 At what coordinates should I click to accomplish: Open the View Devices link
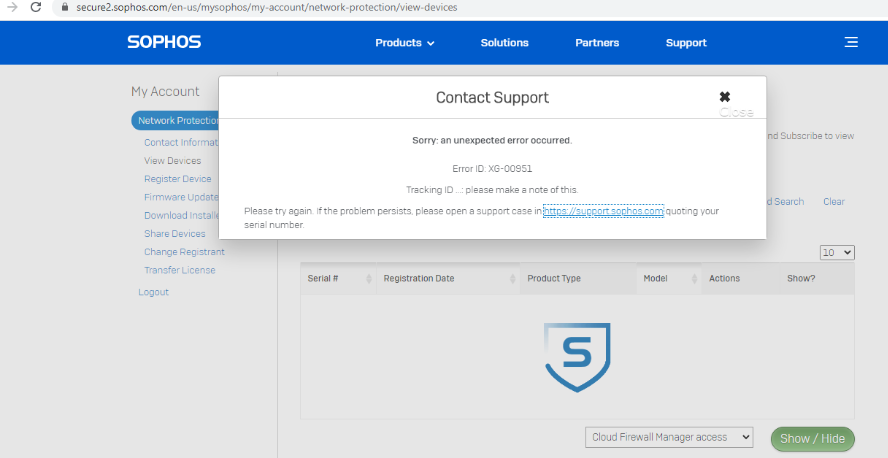click(x=172, y=160)
